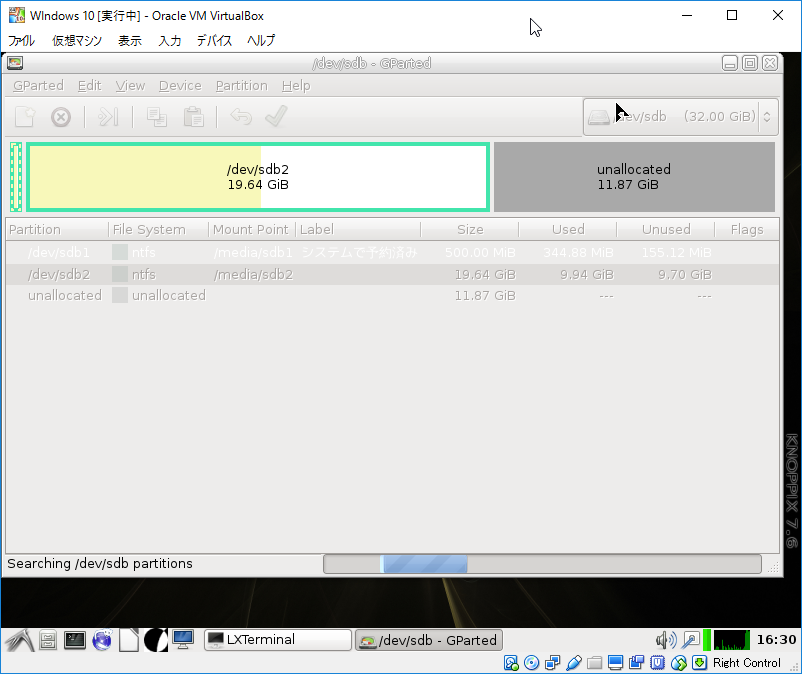Select the small /dev/sdb1 partition graphic block
This screenshot has height=674, width=802.
[16, 177]
